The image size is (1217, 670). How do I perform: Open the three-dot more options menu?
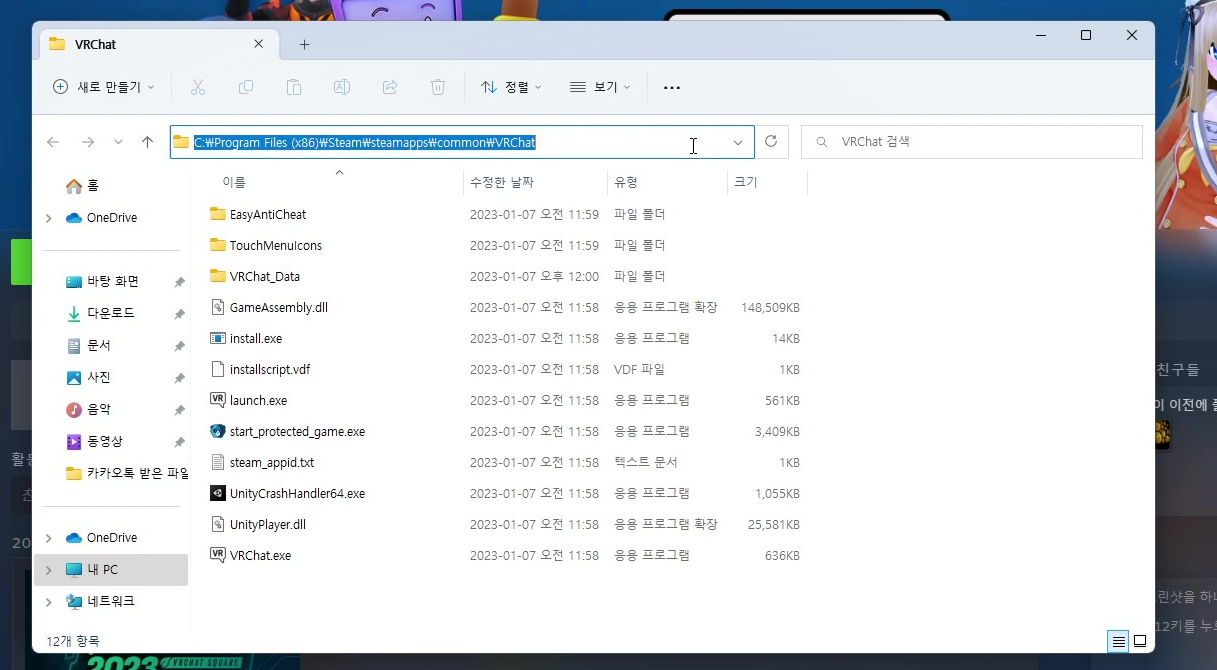coord(672,88)
